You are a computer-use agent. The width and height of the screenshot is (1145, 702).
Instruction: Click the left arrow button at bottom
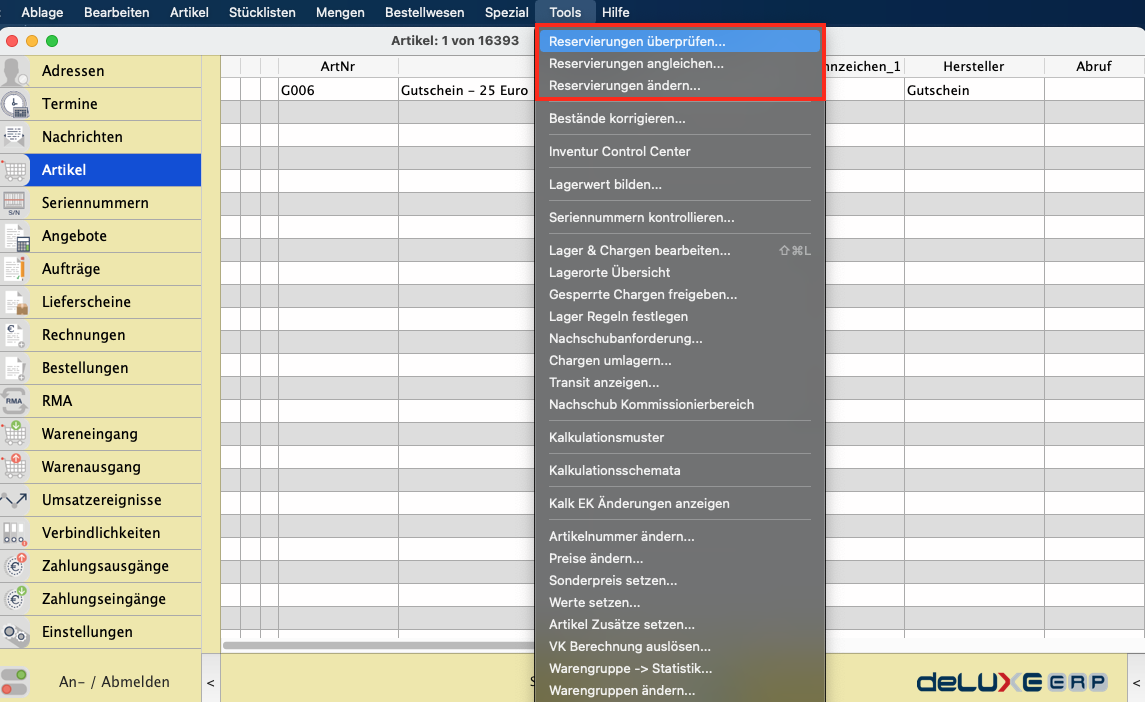(x=210, y=683)
